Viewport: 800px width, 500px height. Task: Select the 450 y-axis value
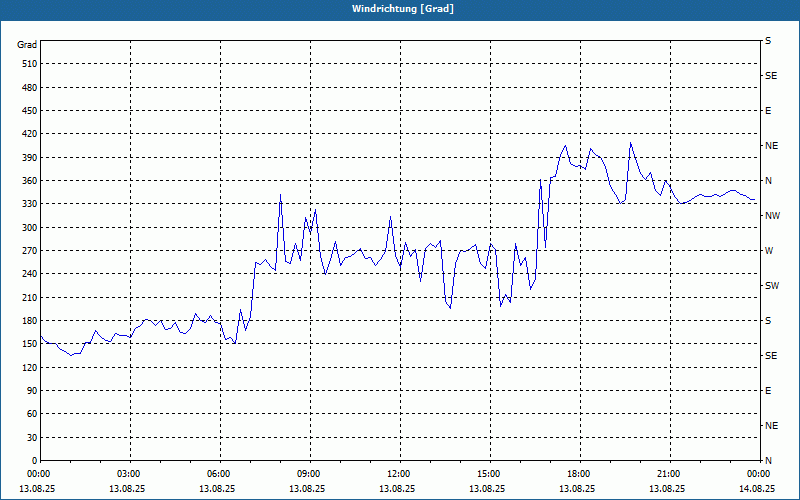30,111
